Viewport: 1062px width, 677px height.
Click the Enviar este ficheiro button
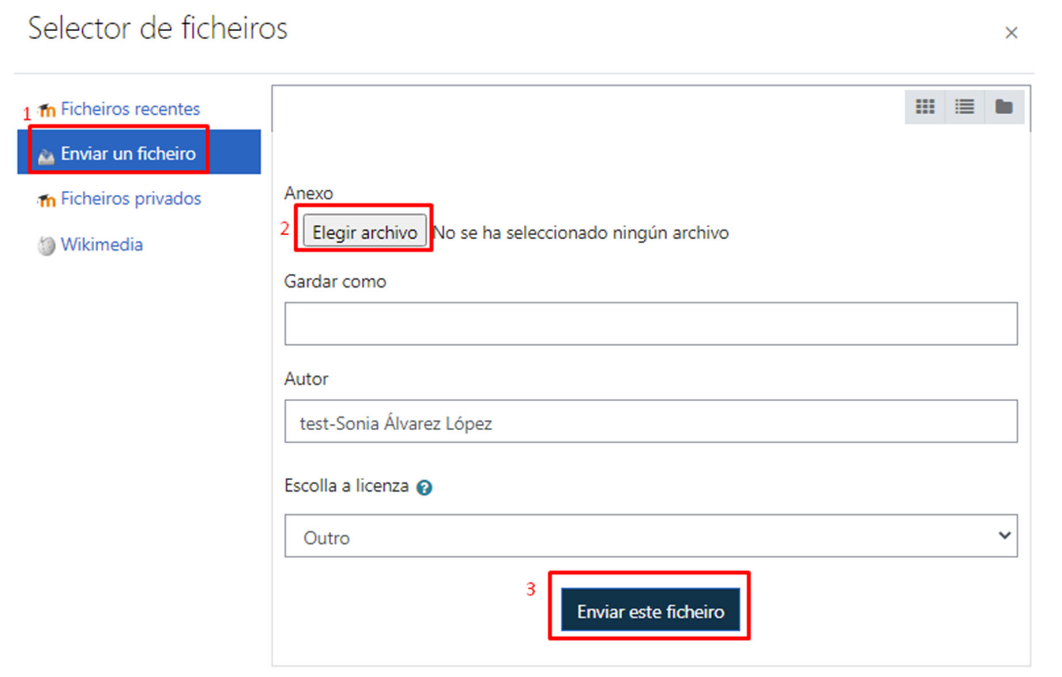click(650, 611)
